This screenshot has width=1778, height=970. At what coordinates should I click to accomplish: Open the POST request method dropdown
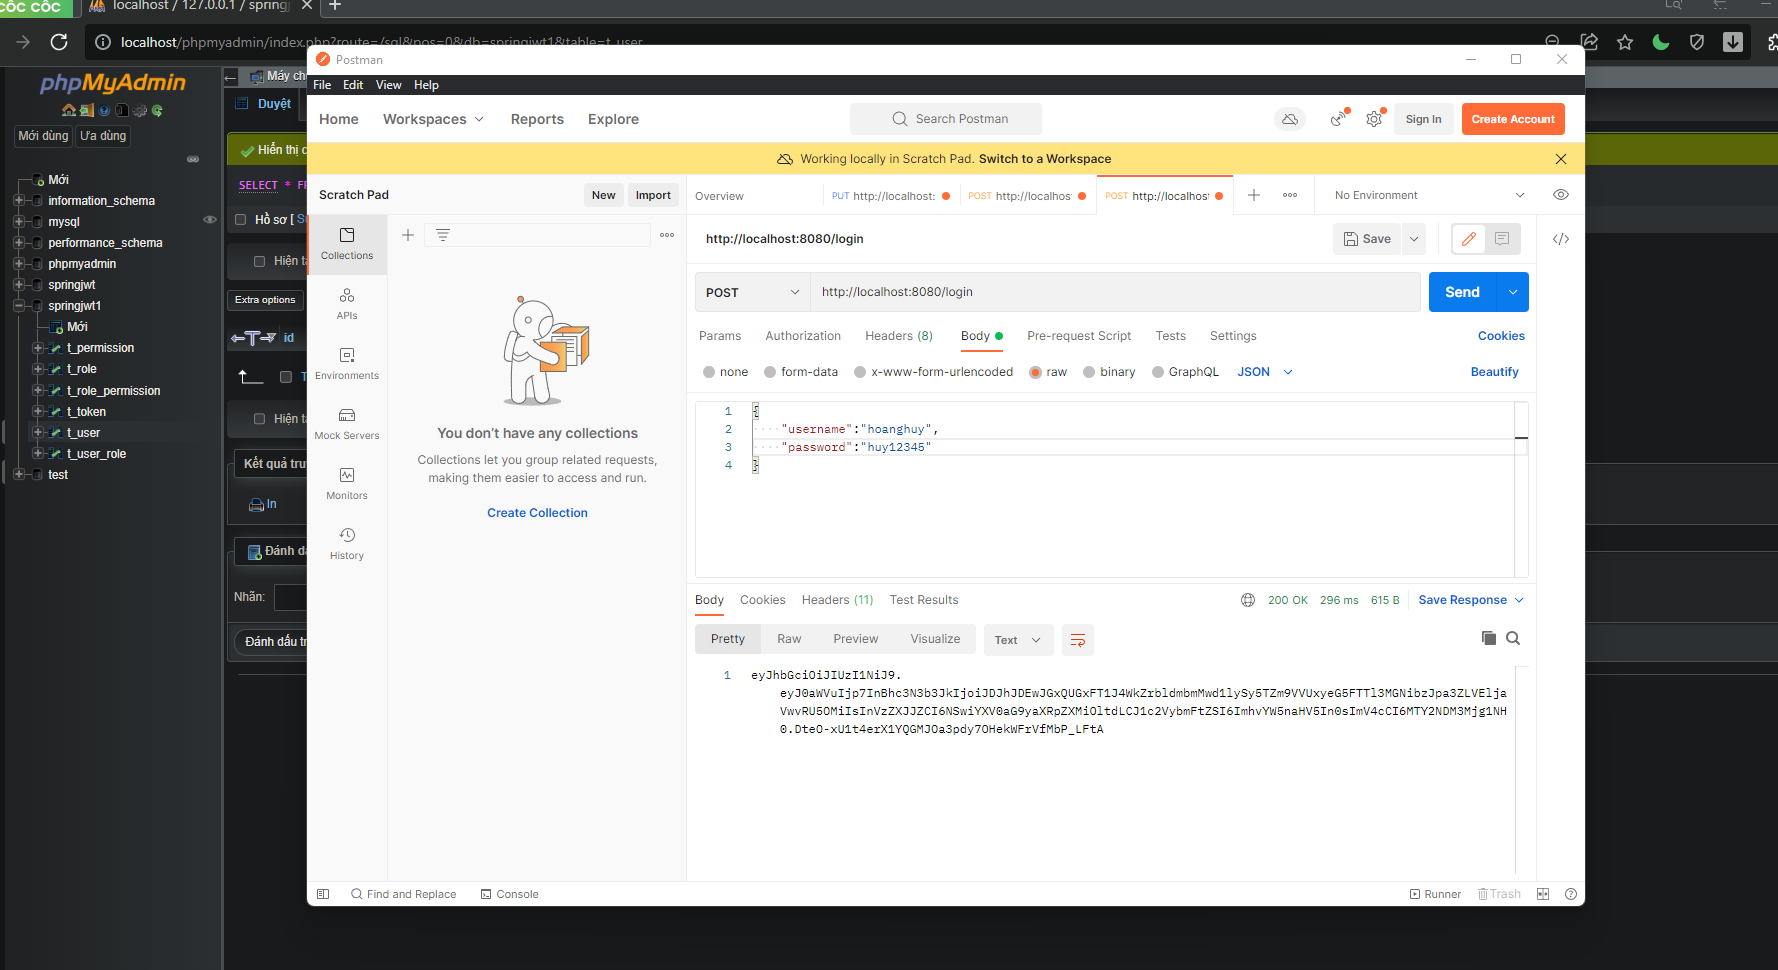click(x=751, y=291)
